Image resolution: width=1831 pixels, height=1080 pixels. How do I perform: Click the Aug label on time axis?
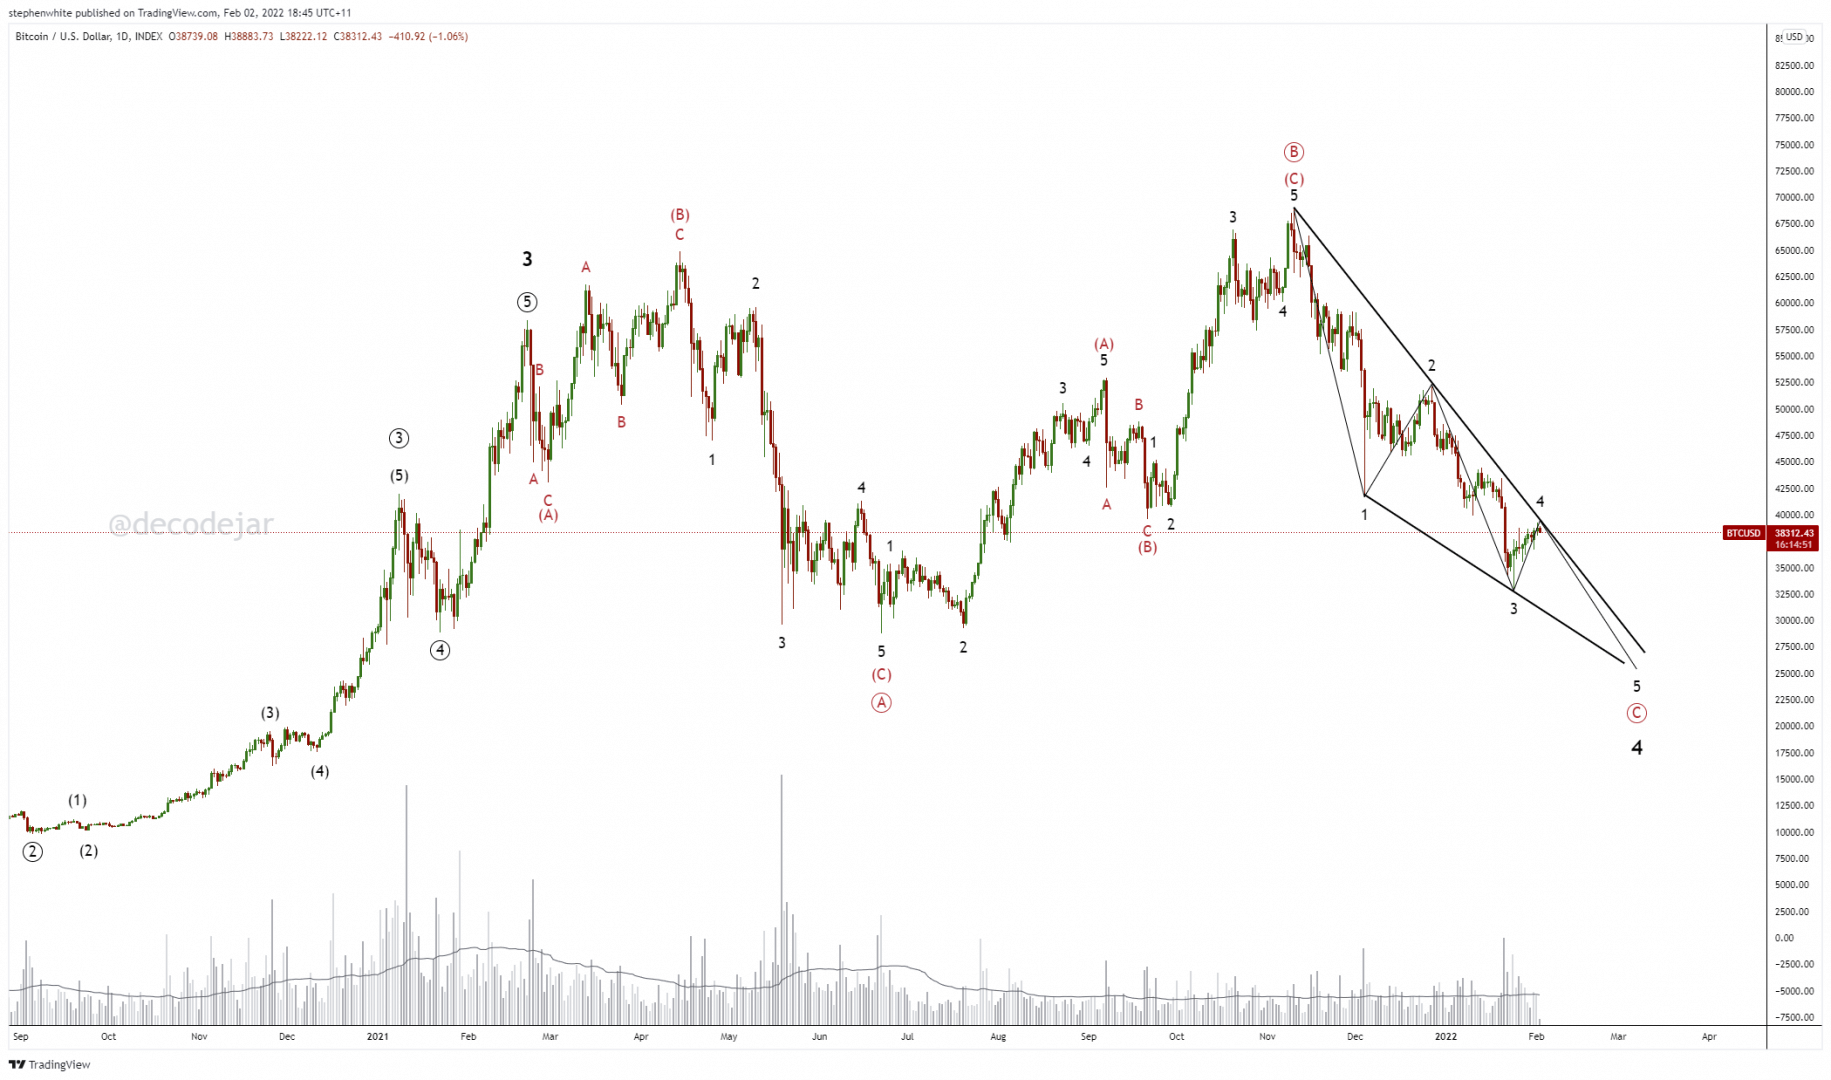point(998,1037)
